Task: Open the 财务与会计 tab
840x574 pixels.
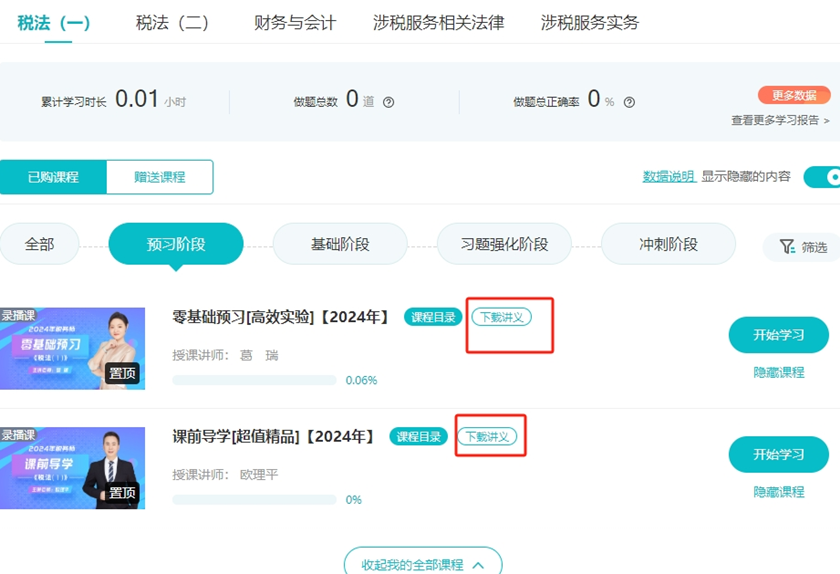Action: point(295,23)
